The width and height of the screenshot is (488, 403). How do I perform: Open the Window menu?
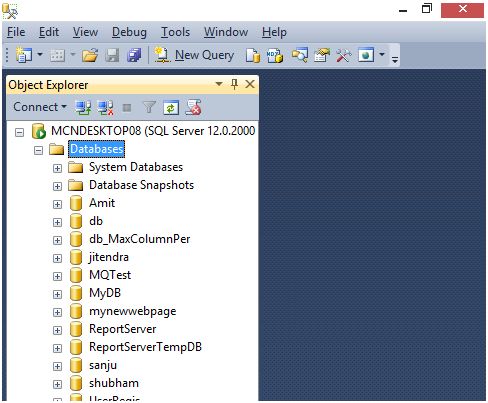click(226, 32)
